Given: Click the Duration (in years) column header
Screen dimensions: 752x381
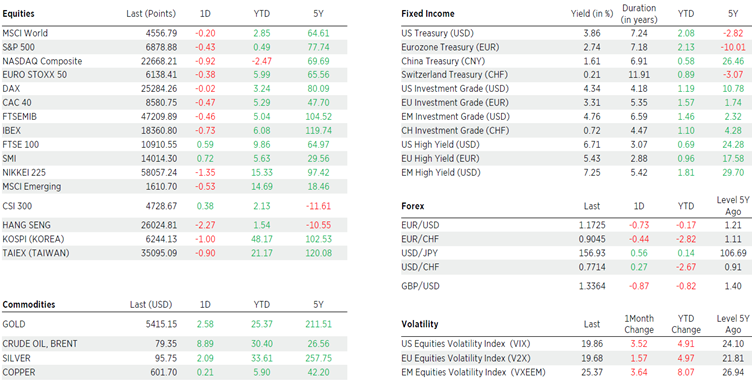Looking at the screenshot, I should pyautogui.click(x=639, y=14).
